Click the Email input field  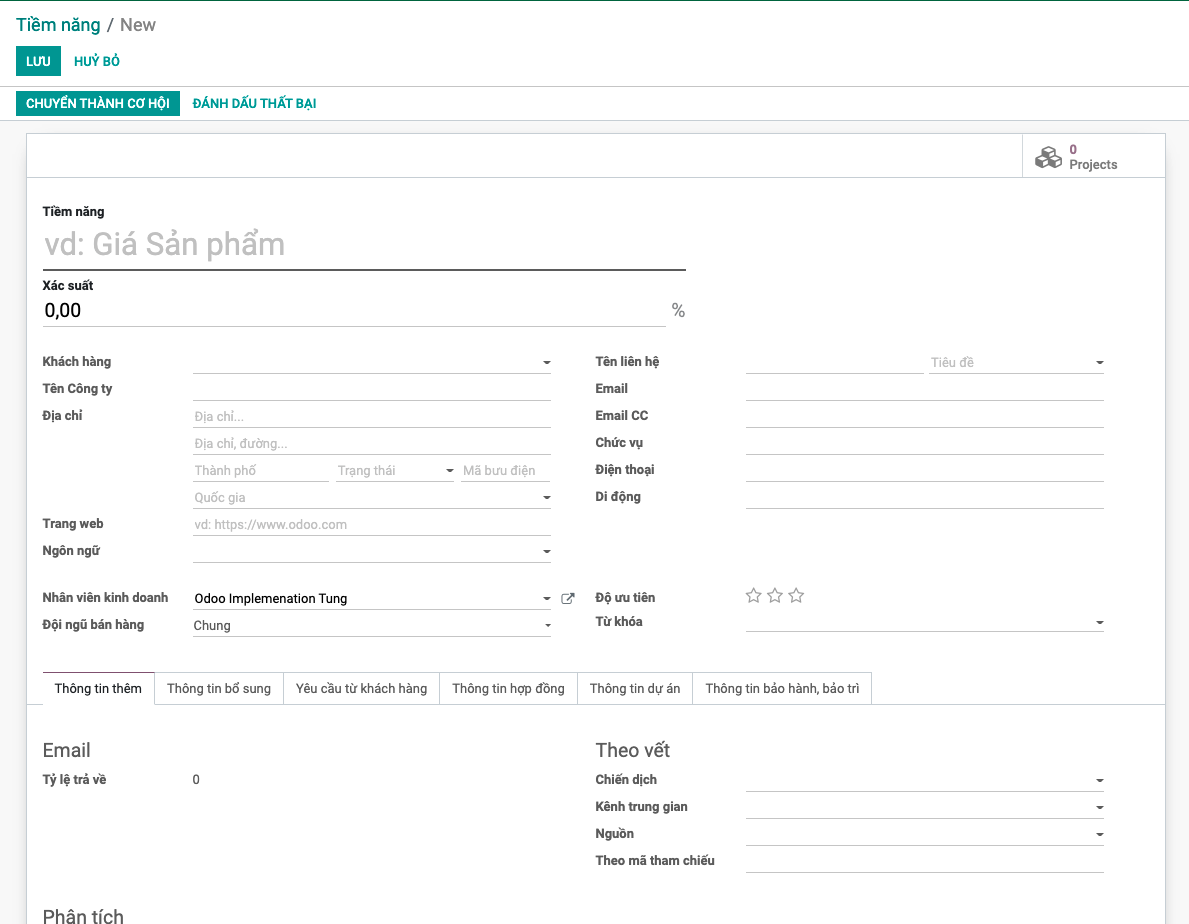click(924, 389)
